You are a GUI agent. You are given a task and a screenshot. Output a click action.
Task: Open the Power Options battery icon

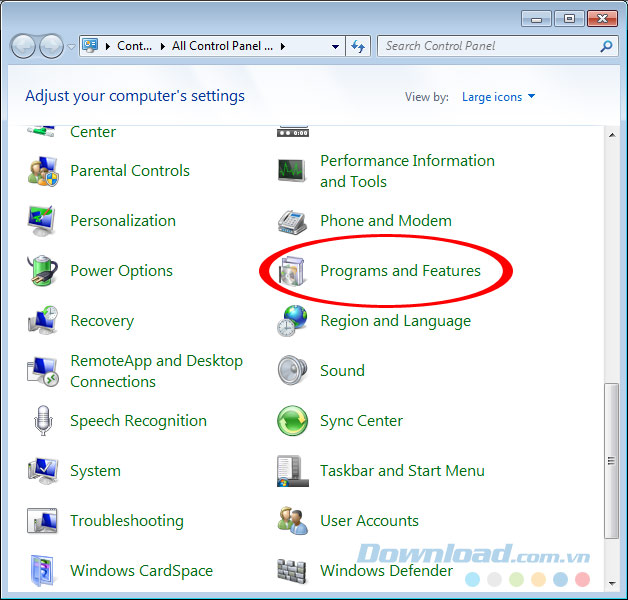pyautogui.click(x=42, y=271)
